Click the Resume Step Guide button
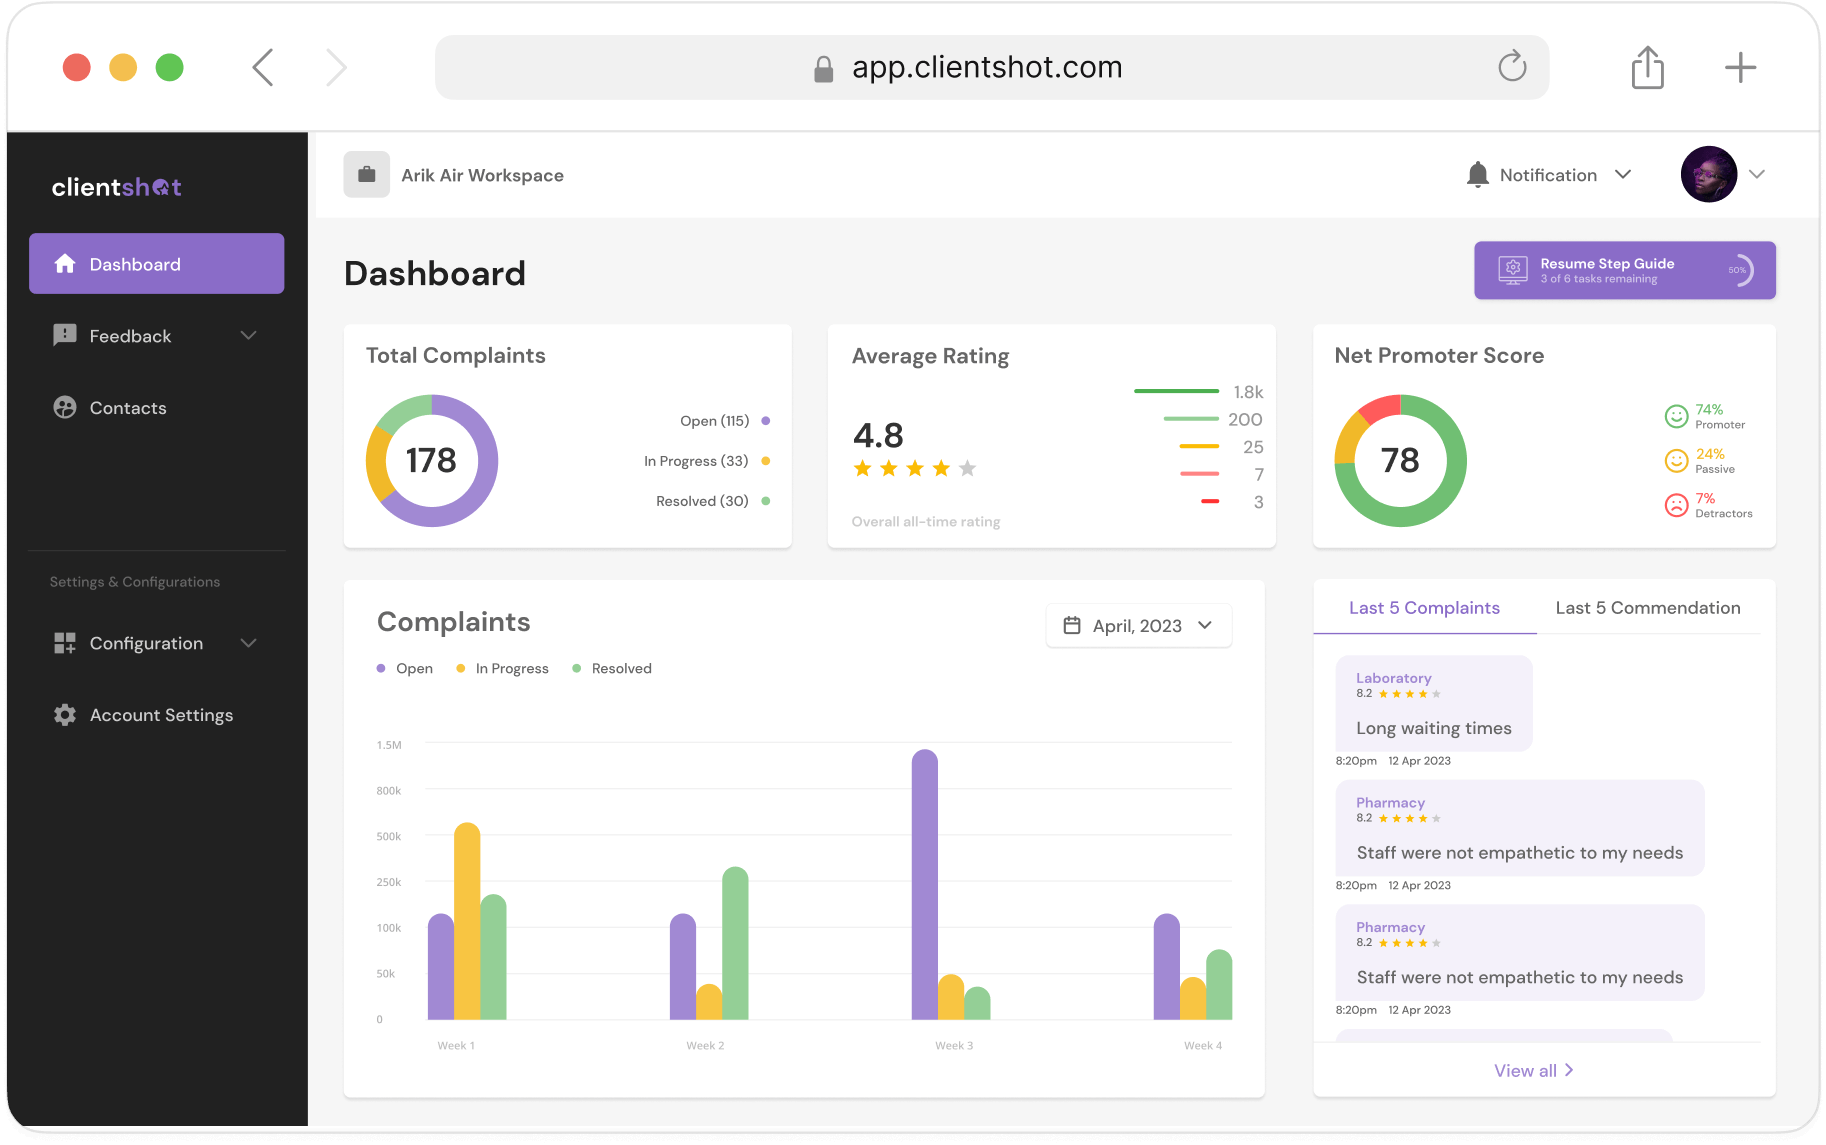The image size is (1826, 1145). [1624, 270]
